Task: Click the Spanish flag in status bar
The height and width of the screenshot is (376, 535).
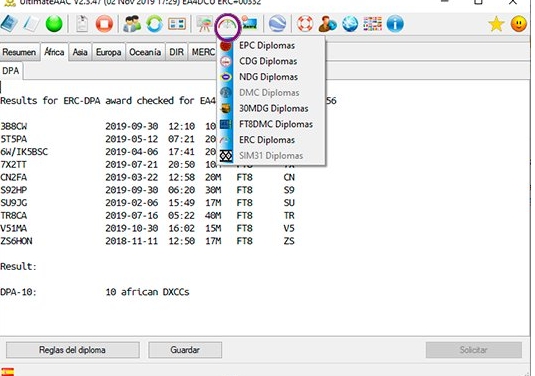Action: tap(8, 372)
